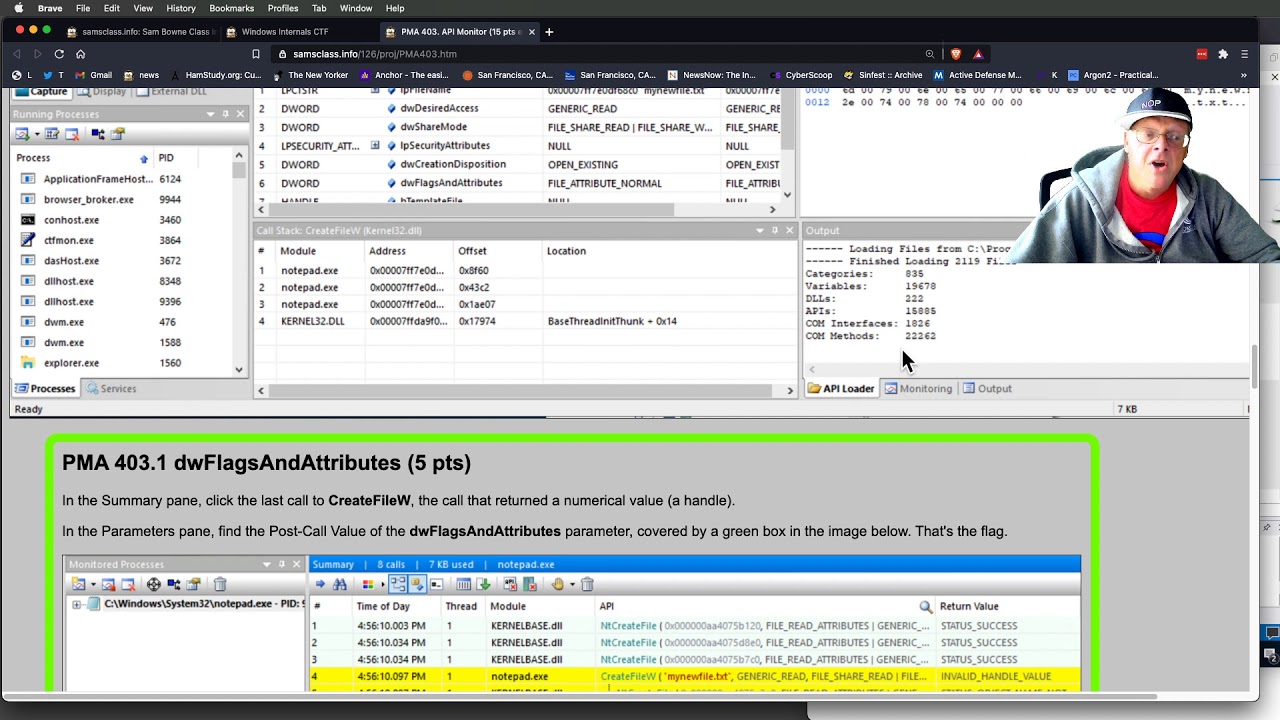Click the zoom magnifier in address bar
The width and height of the screenshot is (1280, 720).
[930, 54]
